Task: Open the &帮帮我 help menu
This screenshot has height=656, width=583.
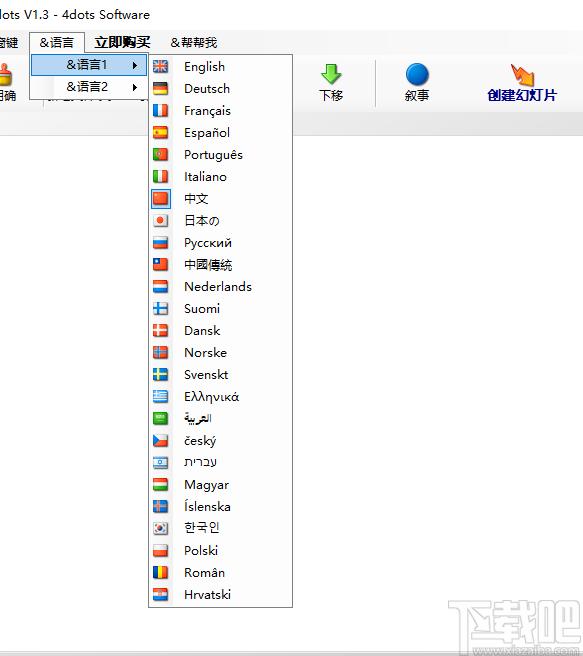Action: [x=194, y=42]
